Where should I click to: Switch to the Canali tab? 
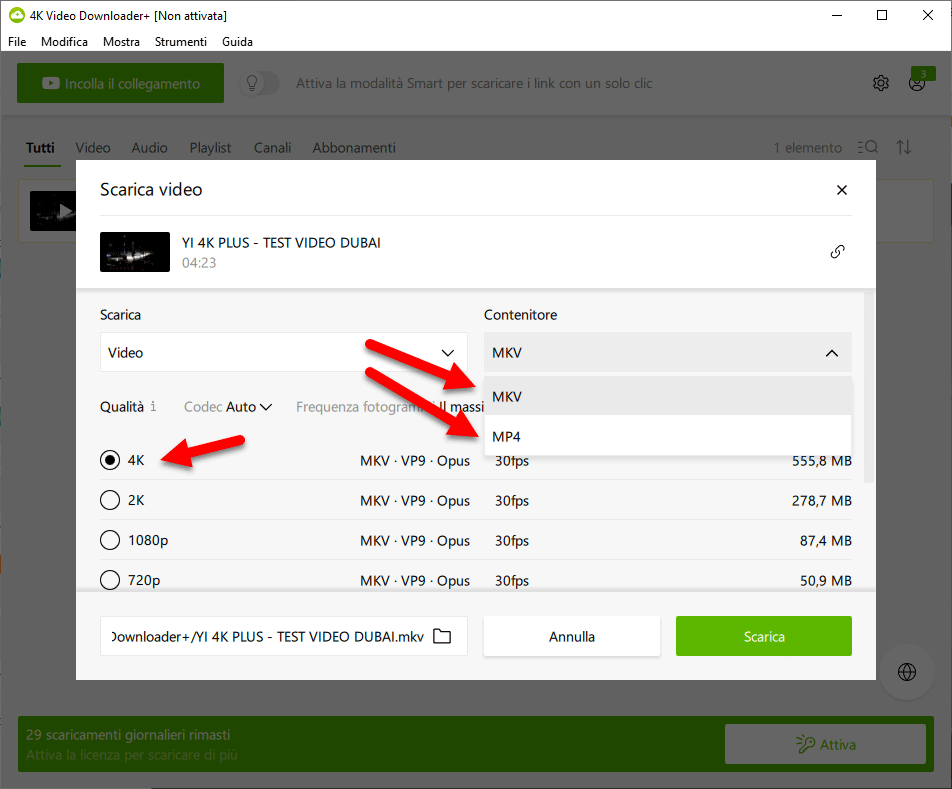click(273, 147)
